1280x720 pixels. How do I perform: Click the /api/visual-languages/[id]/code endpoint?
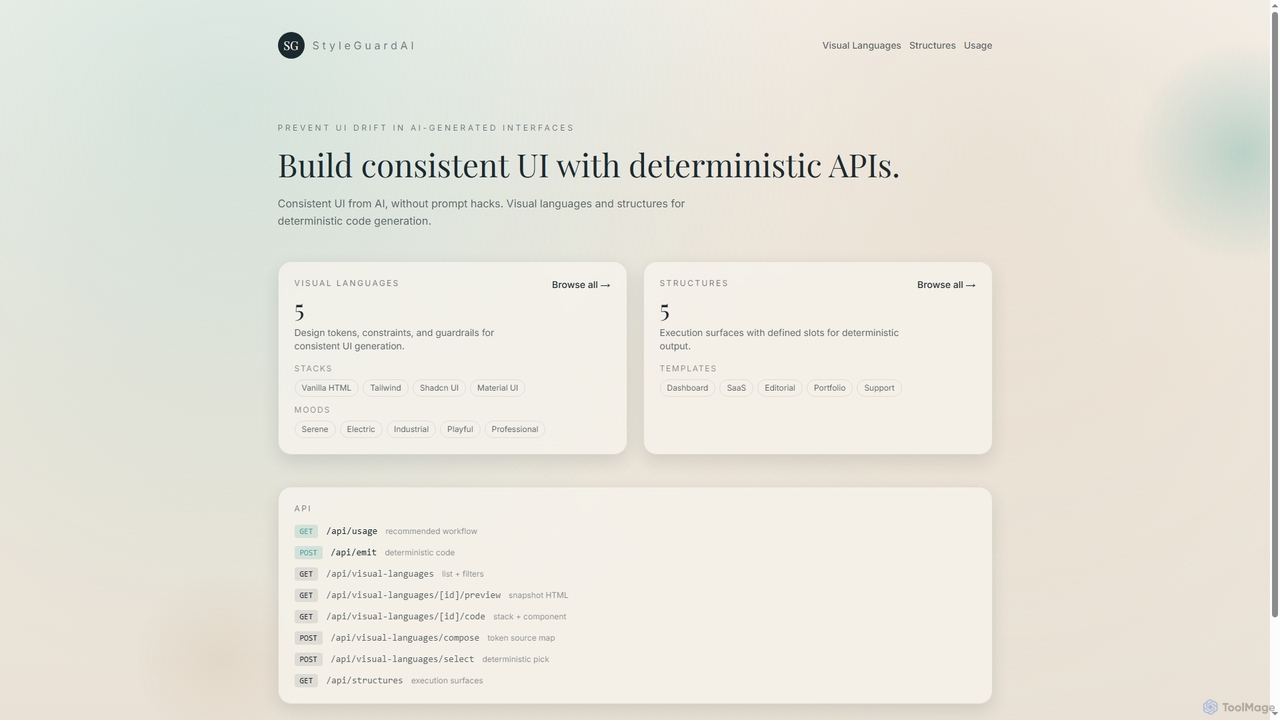[405, 617]
